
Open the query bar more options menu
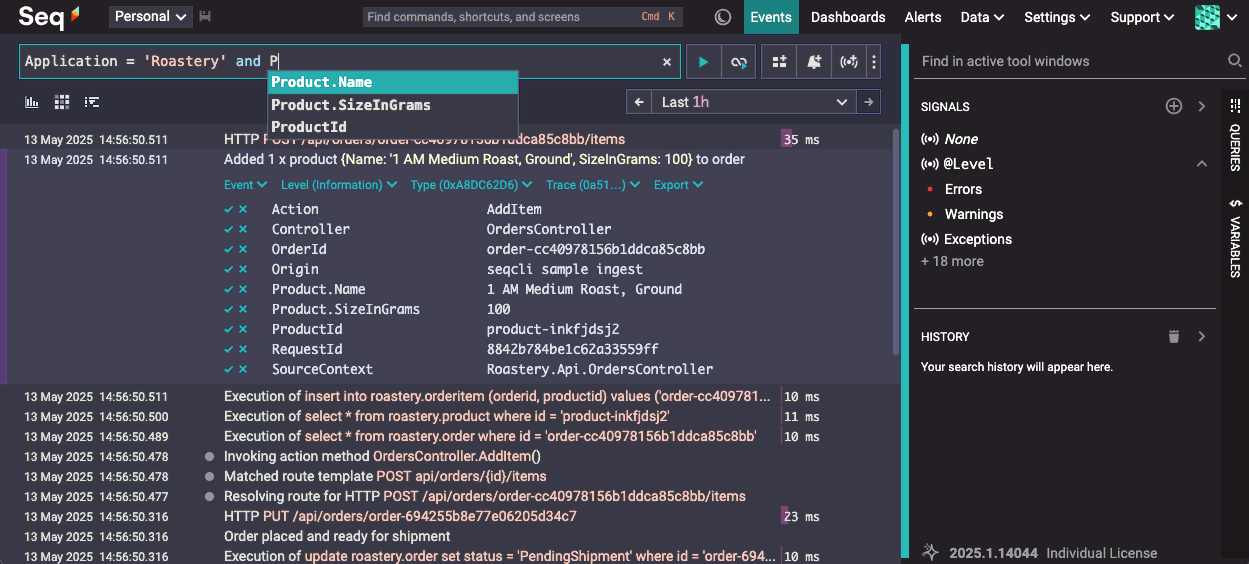coord(874,62)
